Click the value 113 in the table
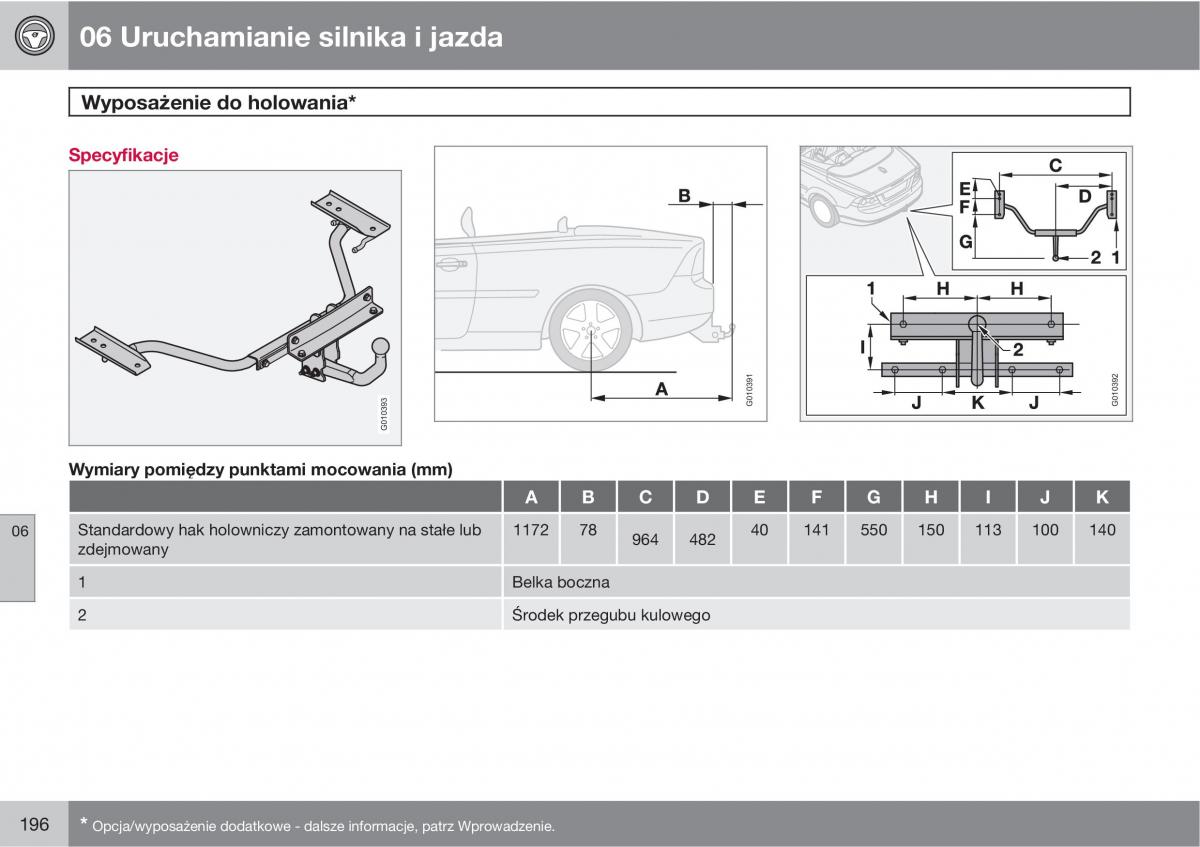The height and width of the screenshot is (847, 1200). coord(987,530)
